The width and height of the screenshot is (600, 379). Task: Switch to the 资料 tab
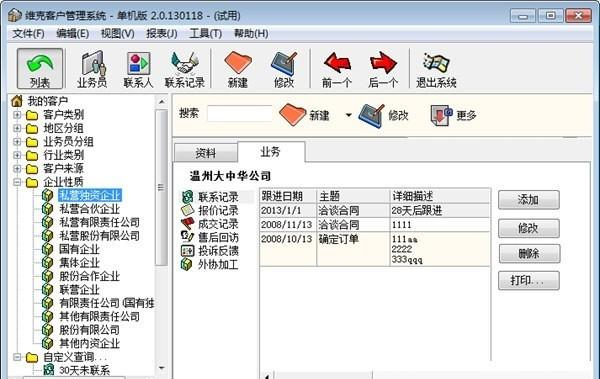[x=206, y=153]
